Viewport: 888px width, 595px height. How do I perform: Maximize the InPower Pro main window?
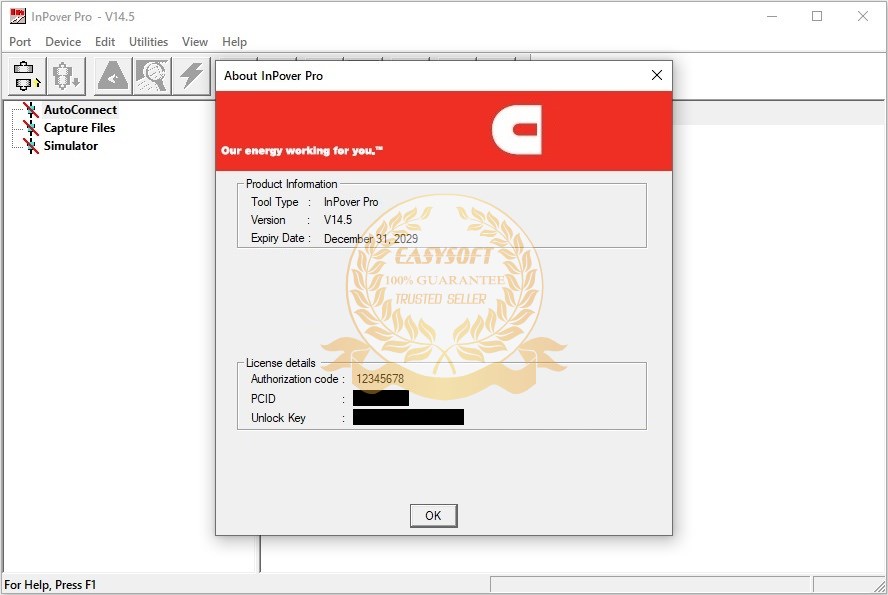pyautogui.click(x=817, y=16)
